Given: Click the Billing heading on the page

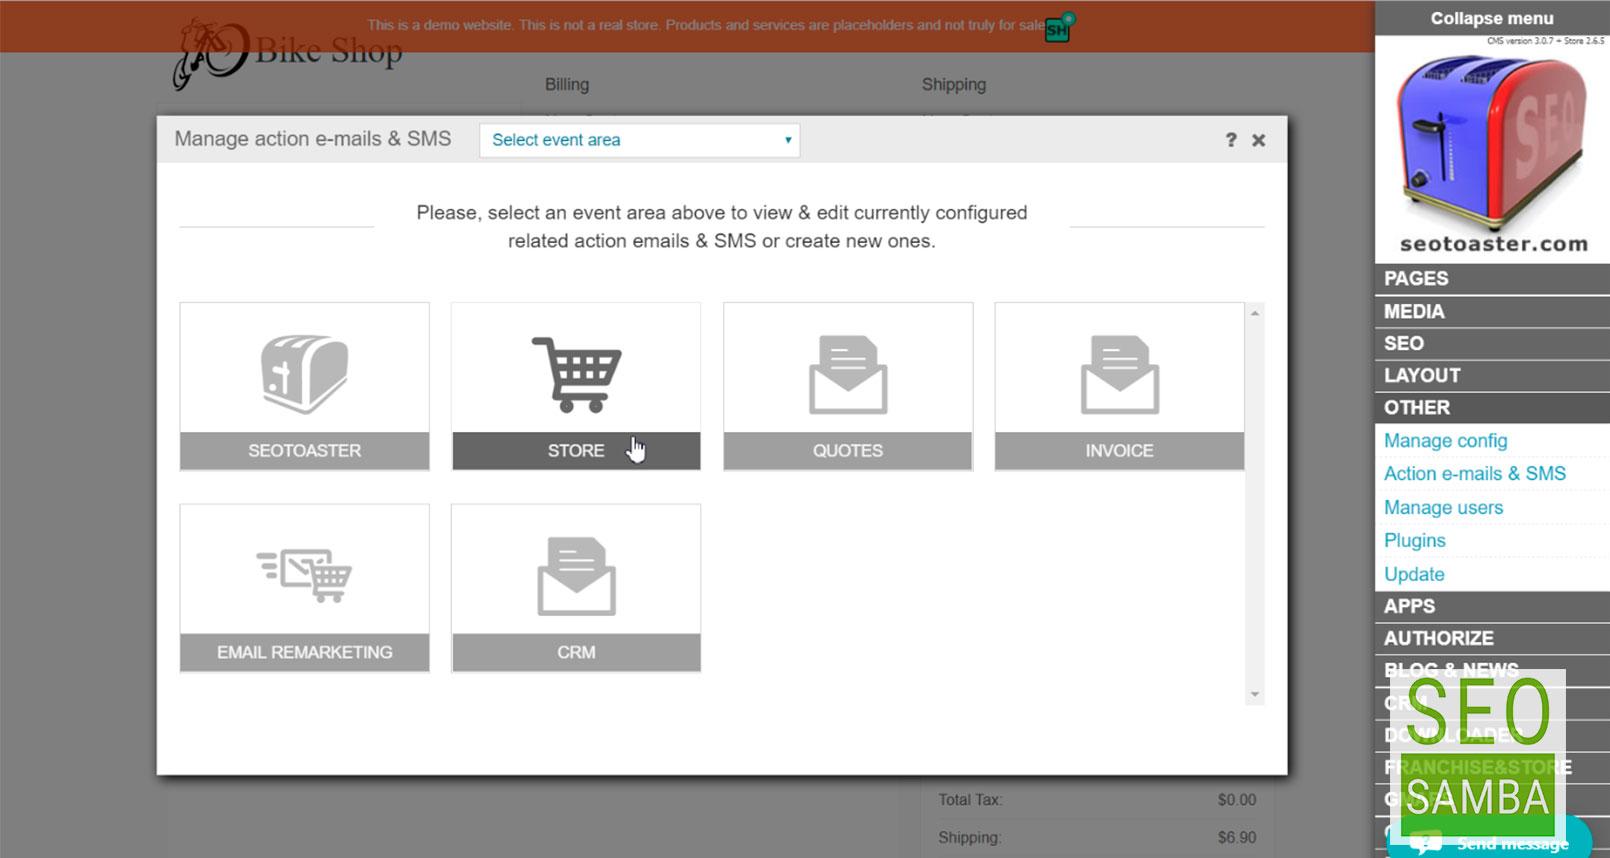Looking at the screenshot, I should [x=567, y=85].
